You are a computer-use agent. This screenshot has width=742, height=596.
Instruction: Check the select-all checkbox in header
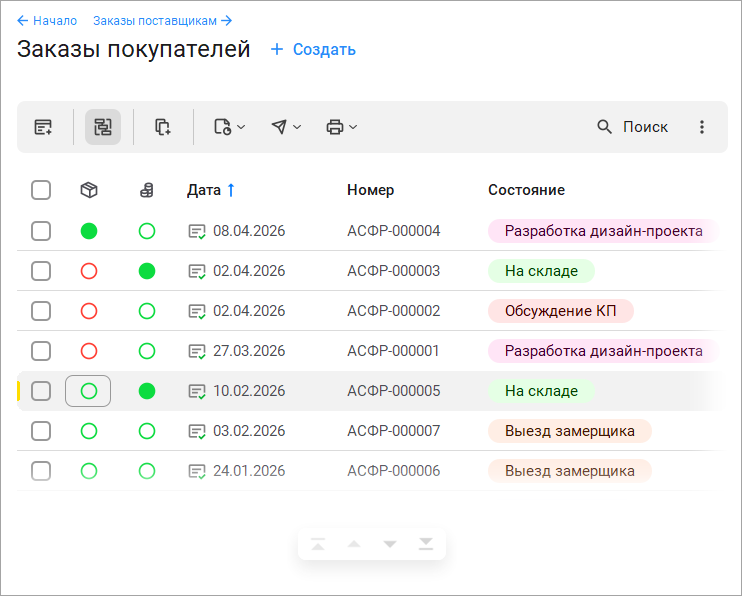coord(41,190)
